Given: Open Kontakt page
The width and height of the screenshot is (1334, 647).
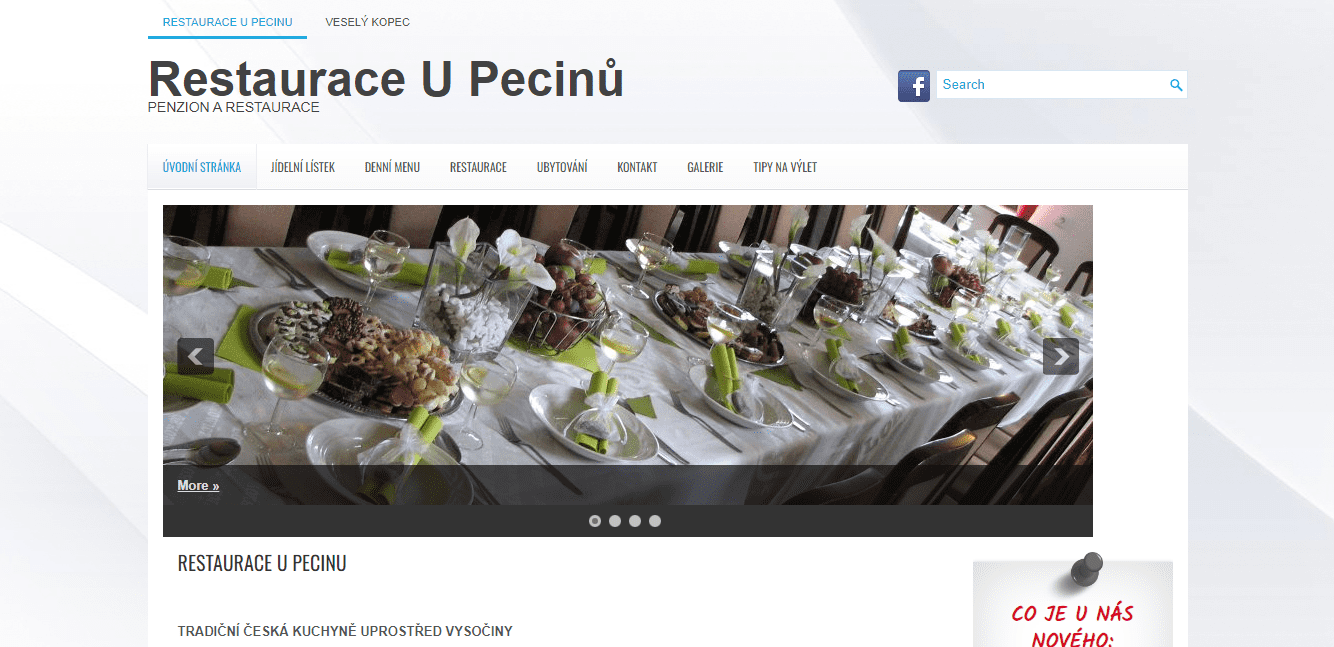Looking at the screenshot, I should tap(637, 167).
